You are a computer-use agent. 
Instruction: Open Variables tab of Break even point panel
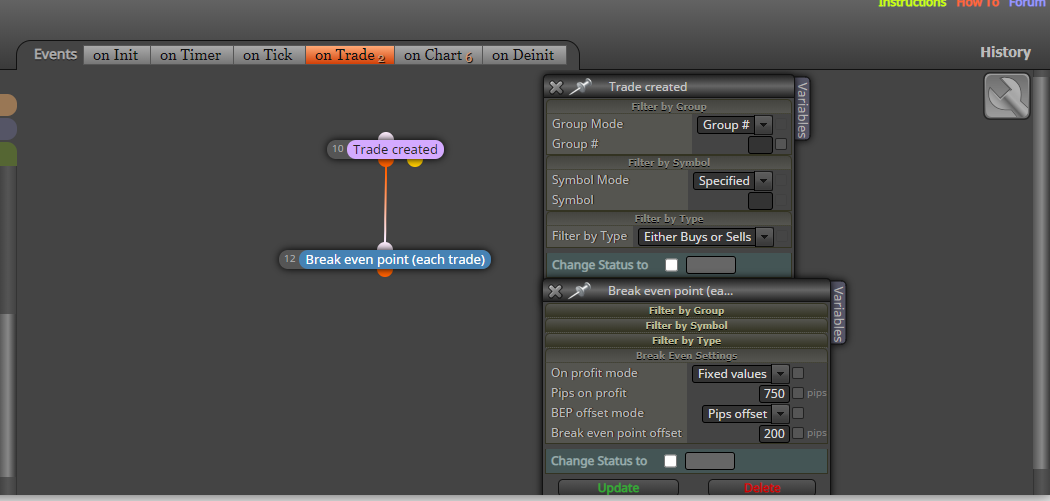click(x=838, y=313)
